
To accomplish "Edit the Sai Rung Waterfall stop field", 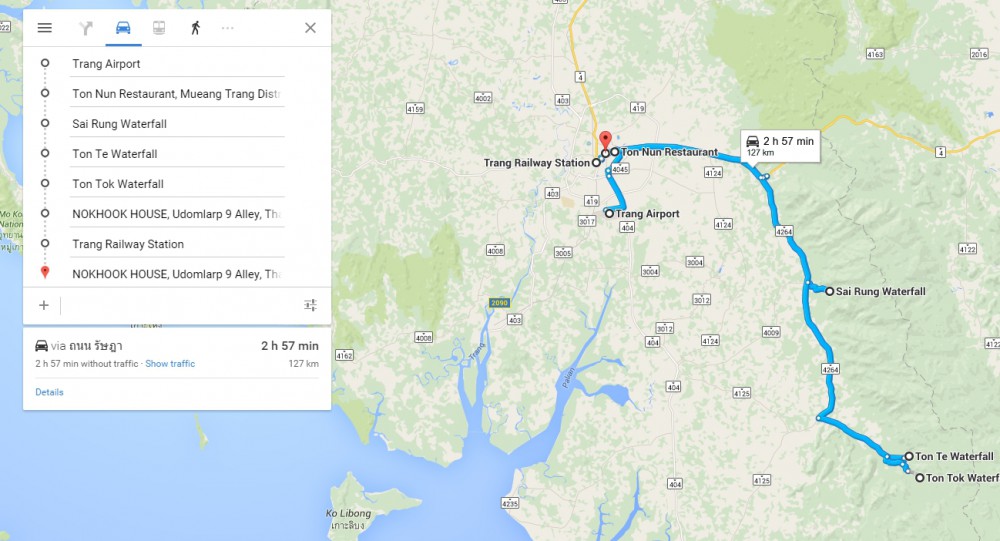I will click(177, 124).
